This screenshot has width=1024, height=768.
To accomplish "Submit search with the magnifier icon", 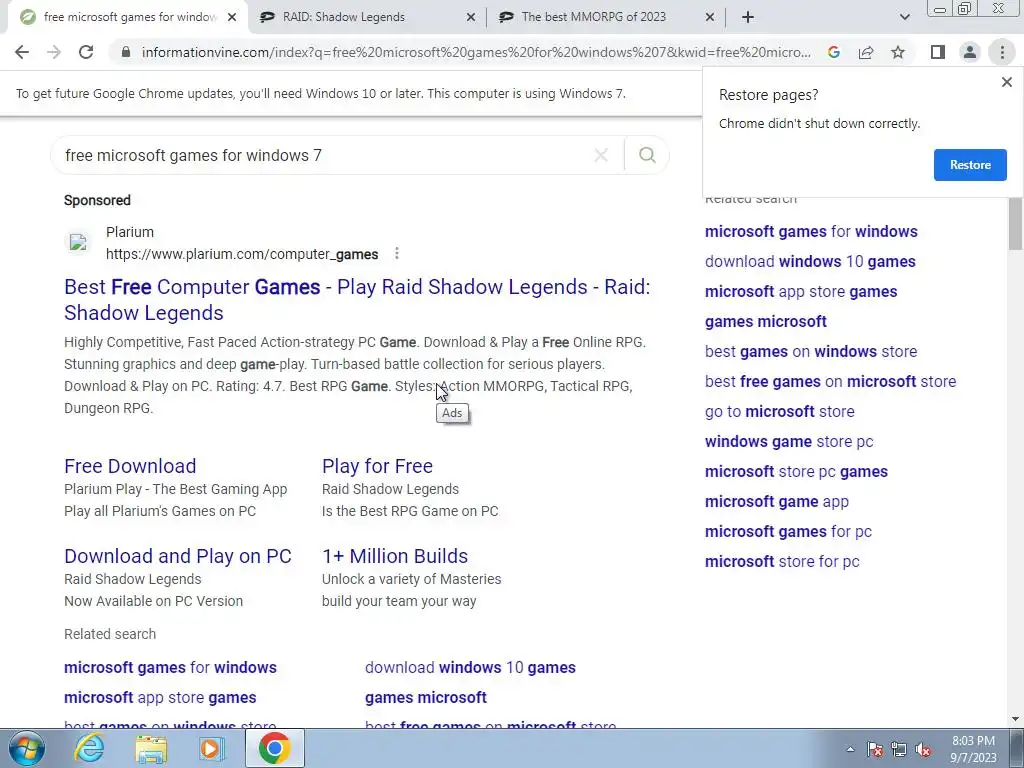I will [x=647, y=155].
